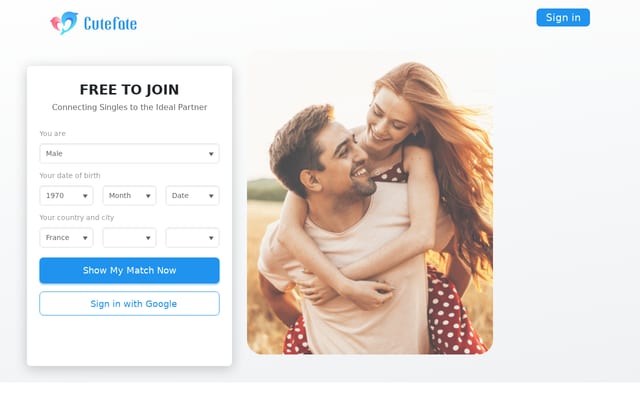
Task: Click the Show My Match Now button
Action: [129, 271]
